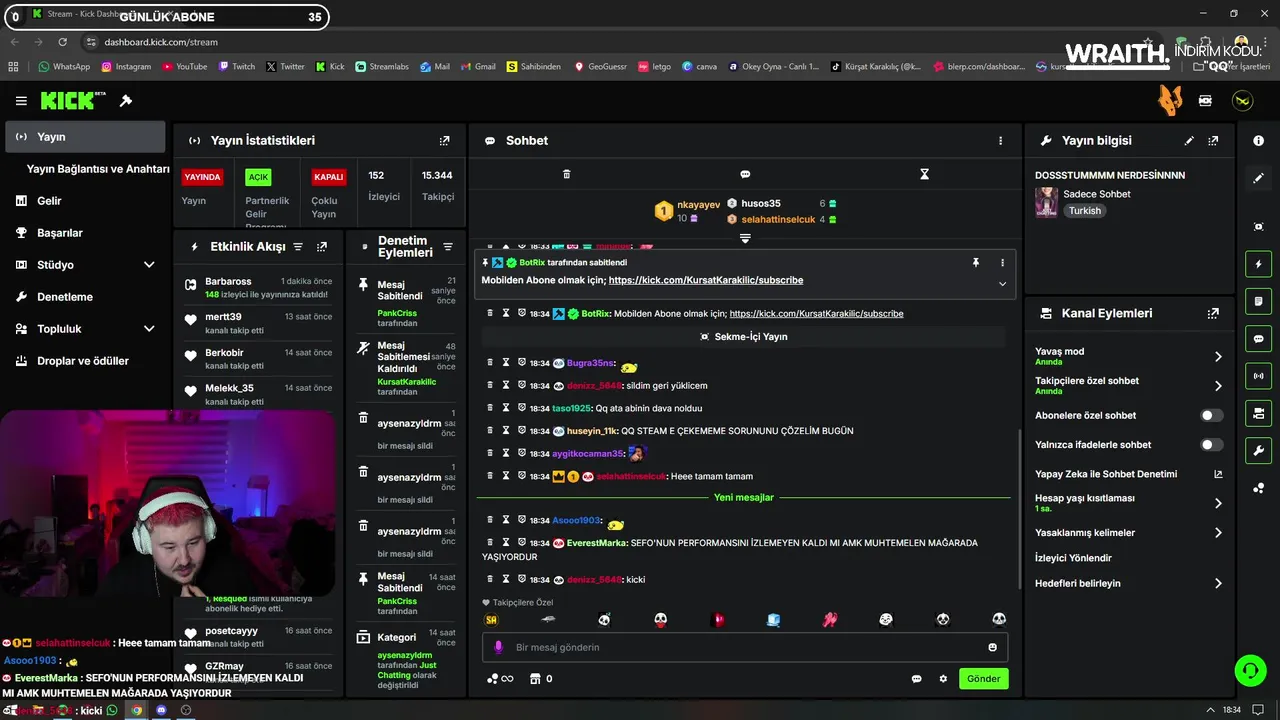Image resolution: width=1280 pixels, height=720 pixels.
Task: Click the Turkish language tag
Action: (1084, 211)
